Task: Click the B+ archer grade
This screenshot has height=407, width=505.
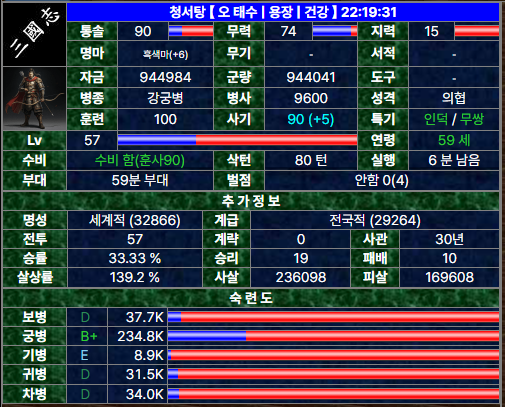Action: (89, 336)
